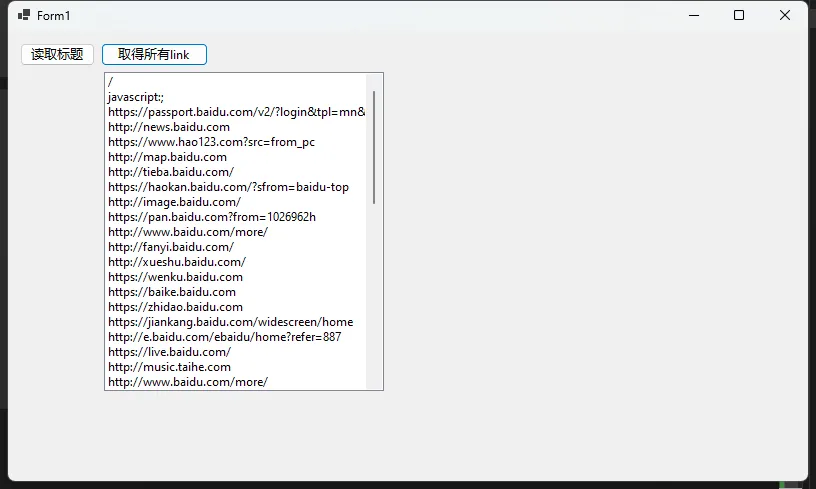Image resolution: width=816 pixels, height=489 pixels.
Task: Click the 取得所有link button
Action: pyautogui.click(x=155, y=55)
